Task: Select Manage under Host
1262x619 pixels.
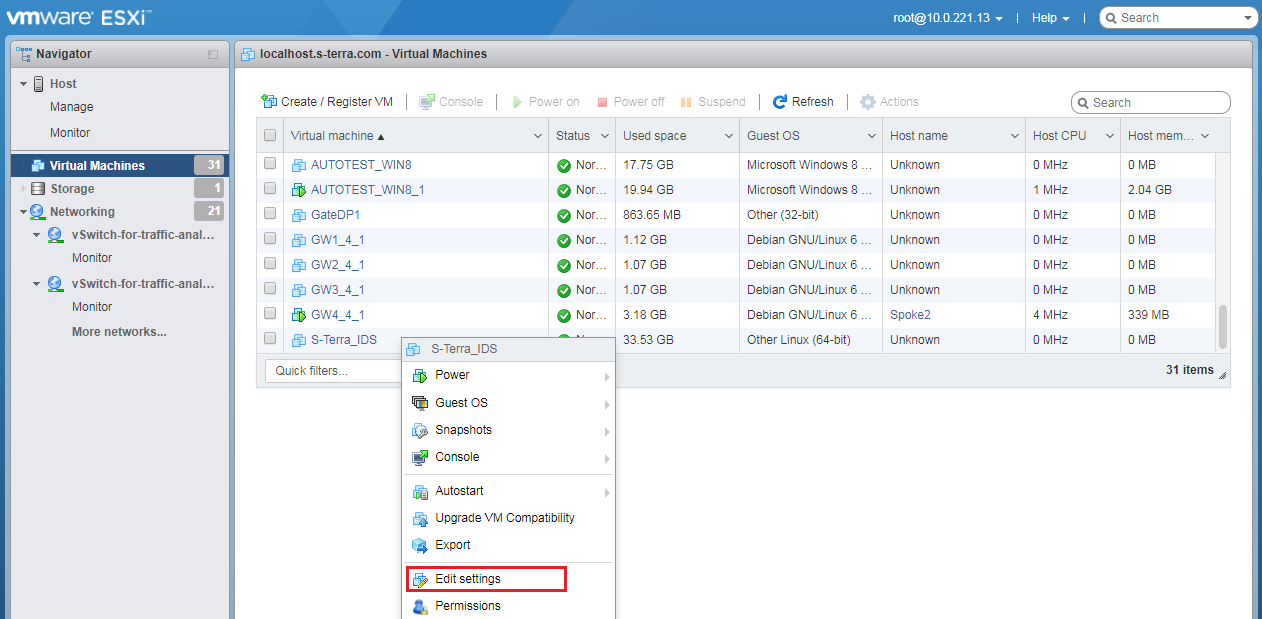Action: pos(71,107)
